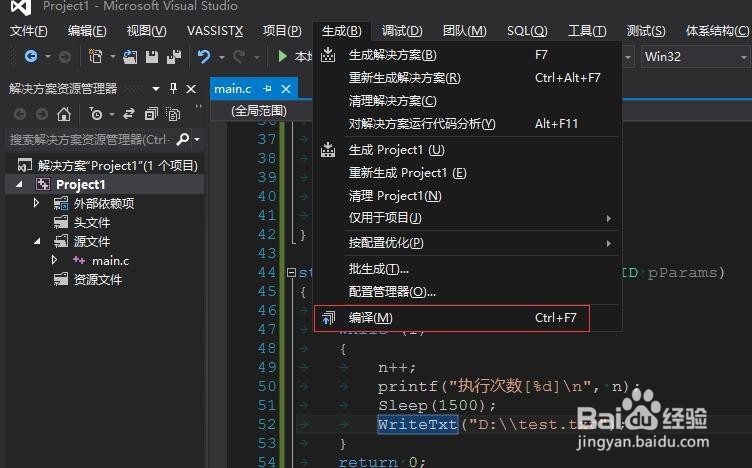
Task: Open the 工具(T) menu
Action: point(587,31)
